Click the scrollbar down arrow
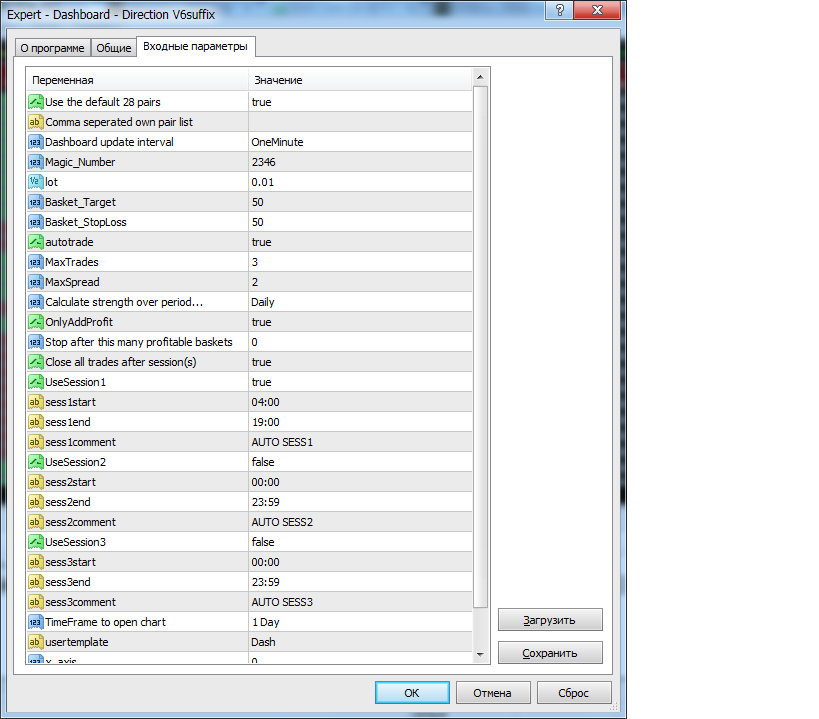Image resolution: width=819 pixels, height=719 pixels. (480, 654)
